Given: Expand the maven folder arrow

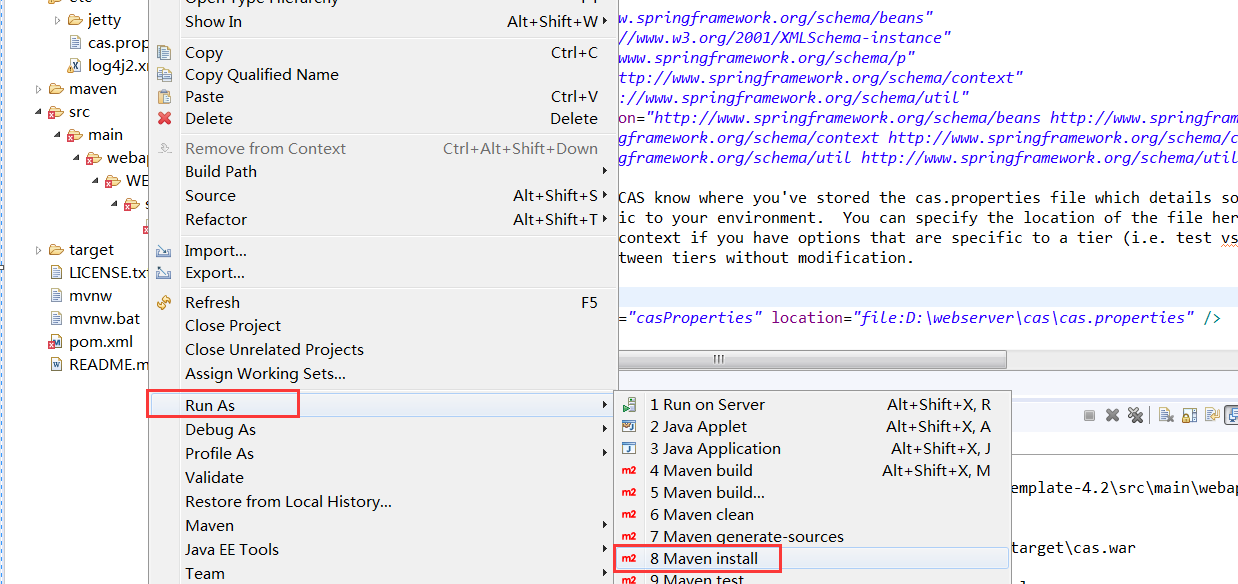Looking at the screenshot, I should [39, 89].
